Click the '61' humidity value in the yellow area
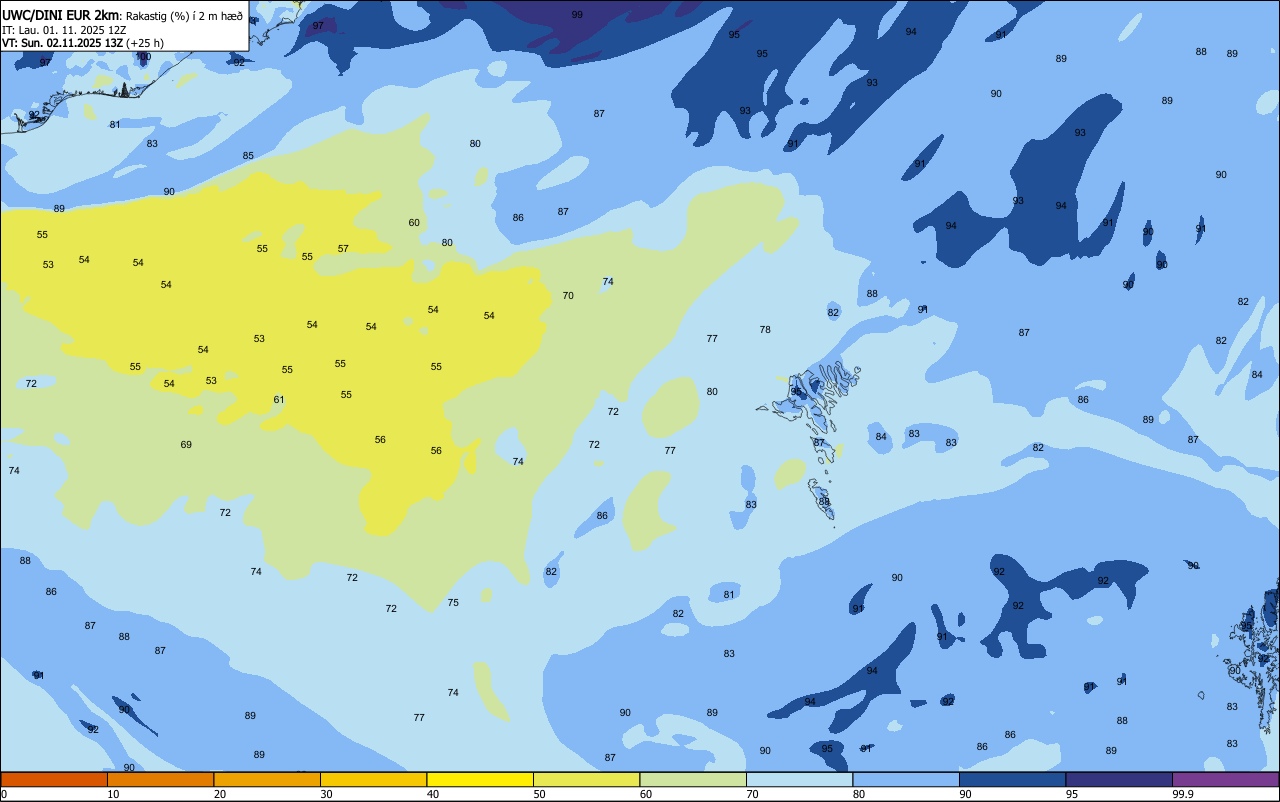The height and width of the screenshot is (802, 1280). [x=279, y=399]
